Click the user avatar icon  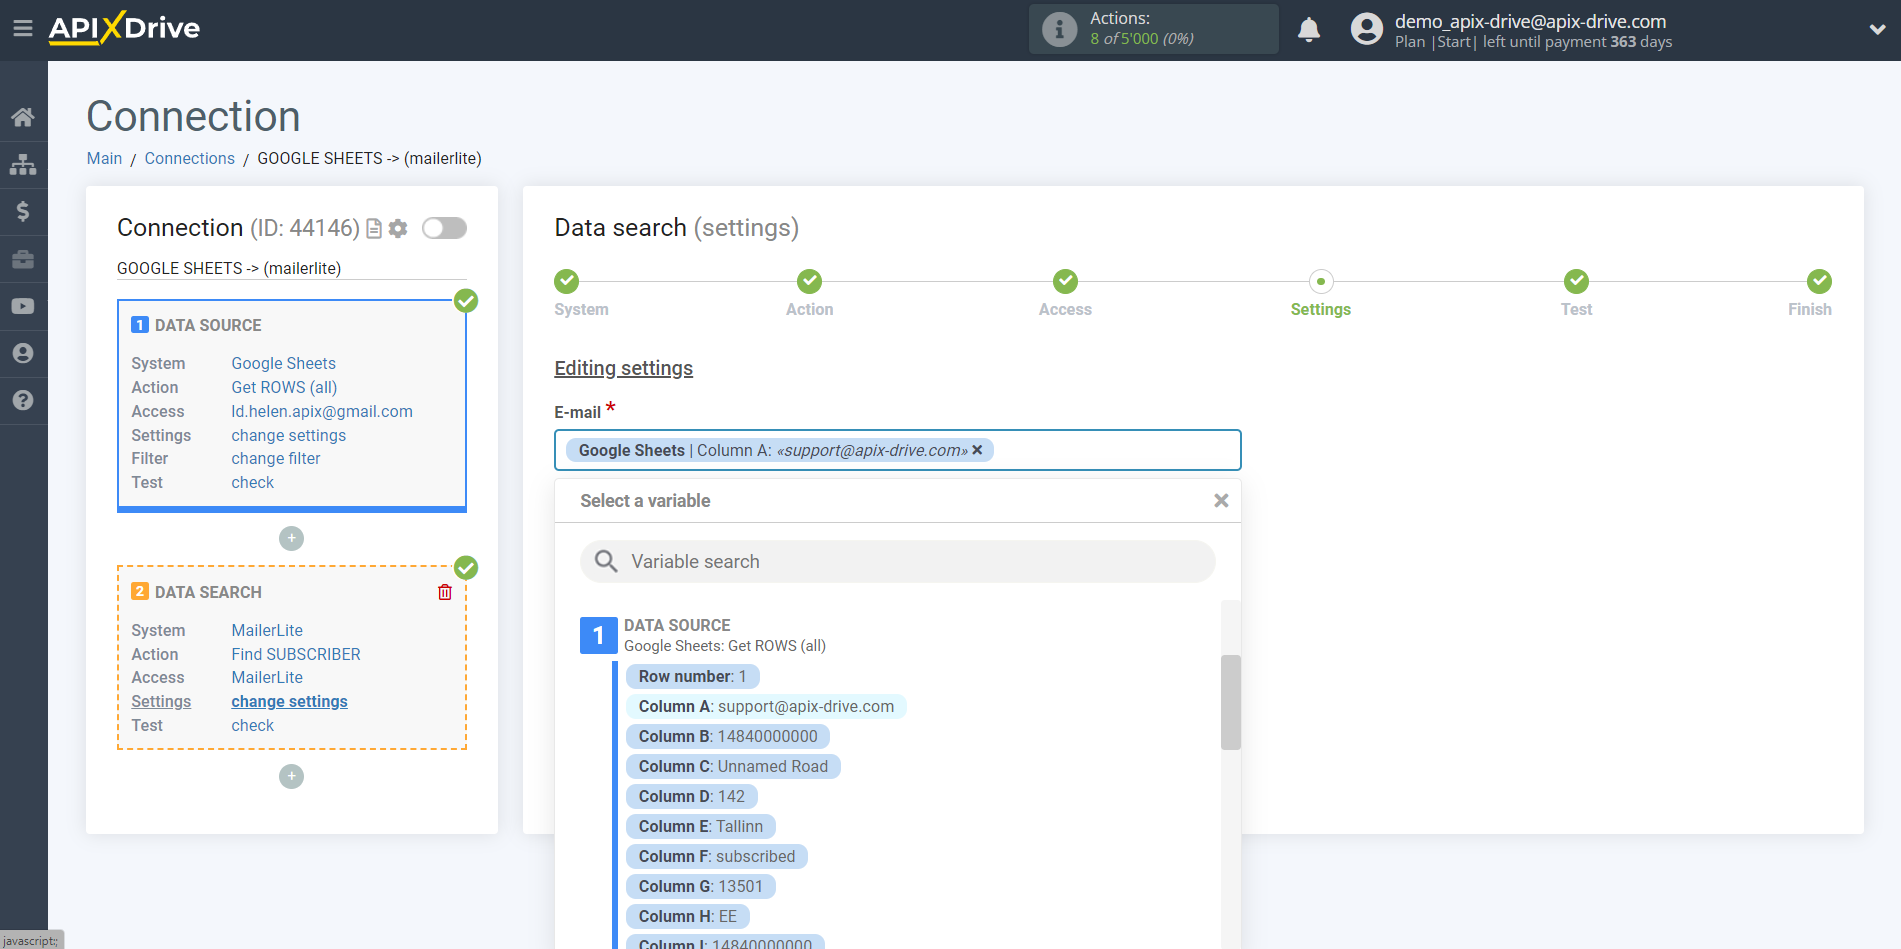point(1366,29)
